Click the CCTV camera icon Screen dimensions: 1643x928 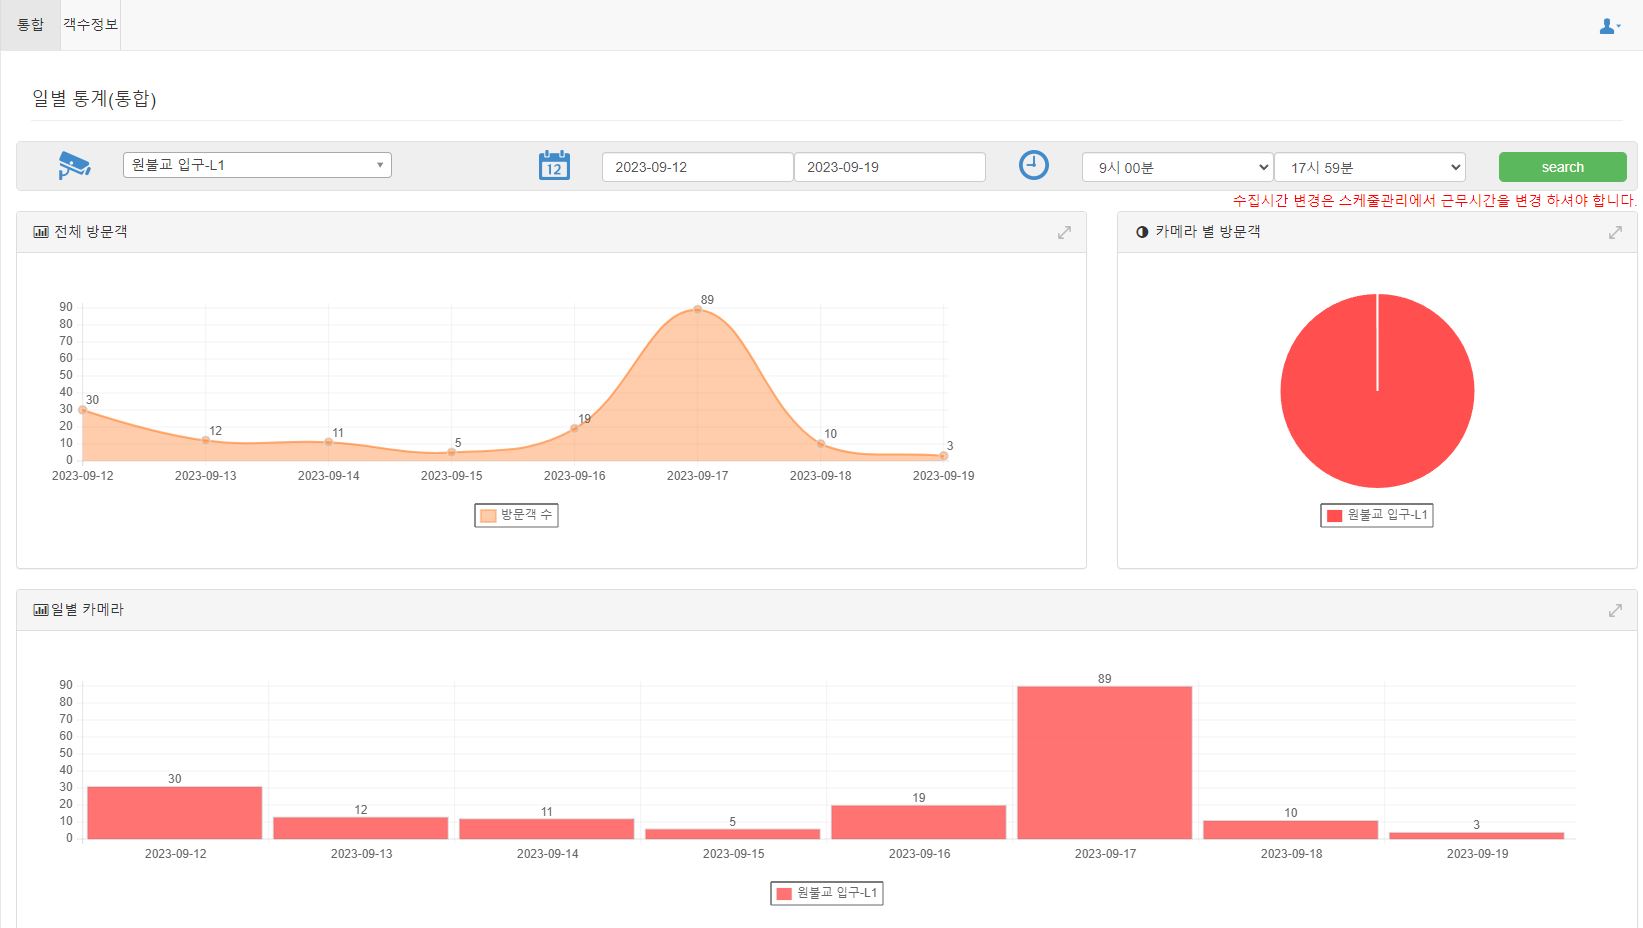[x=74, y=165]
